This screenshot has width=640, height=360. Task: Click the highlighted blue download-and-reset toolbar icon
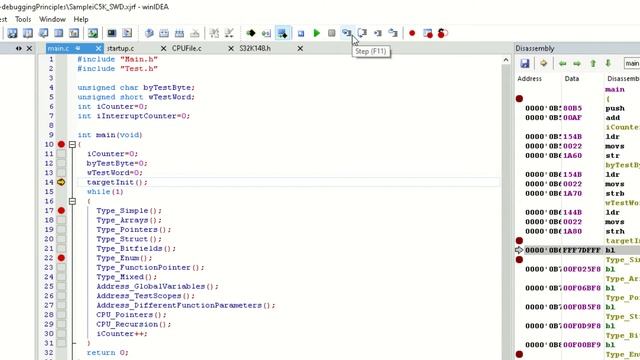[x=282, y=33]
